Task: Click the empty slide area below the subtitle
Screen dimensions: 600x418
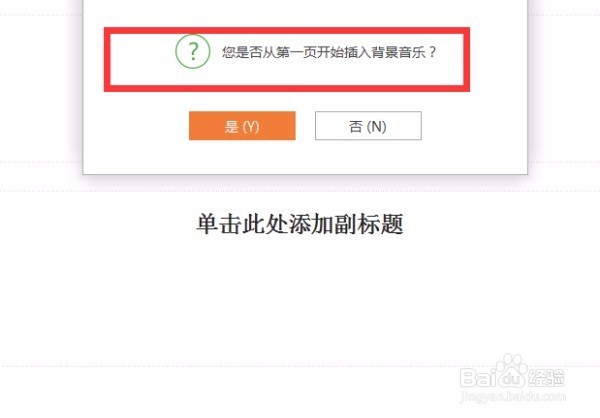Action: point(300,302)
